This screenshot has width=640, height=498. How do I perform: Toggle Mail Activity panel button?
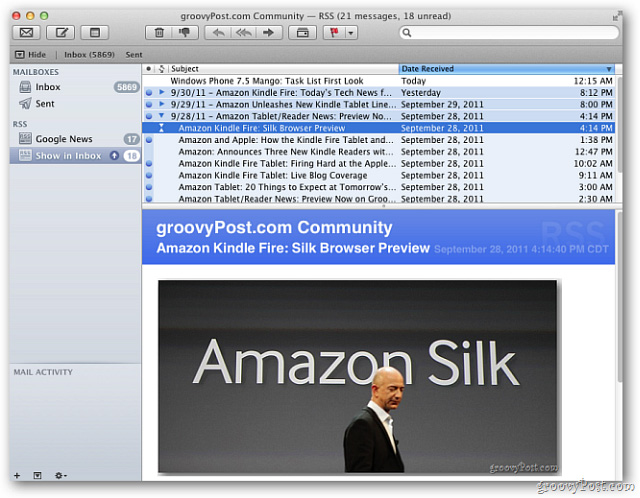point(38,476)
